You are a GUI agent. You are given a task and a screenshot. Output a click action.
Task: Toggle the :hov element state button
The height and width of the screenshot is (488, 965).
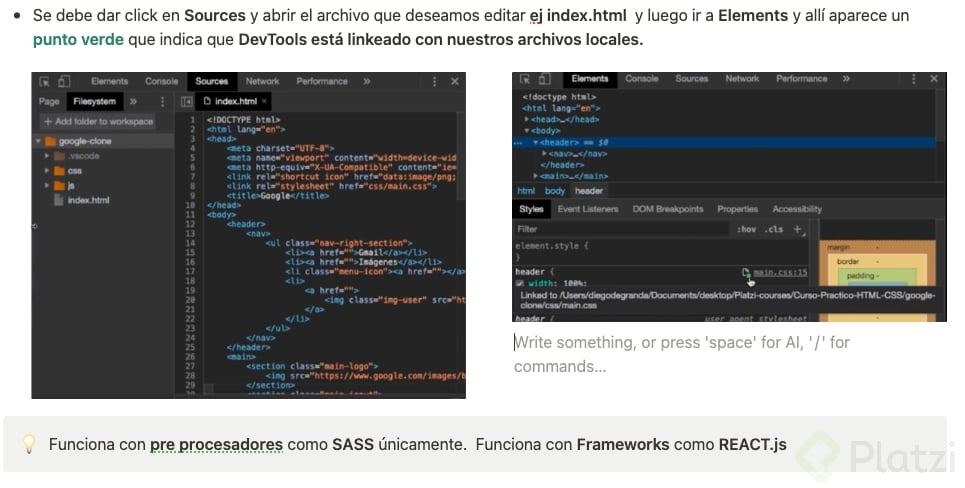click(747, 229)
